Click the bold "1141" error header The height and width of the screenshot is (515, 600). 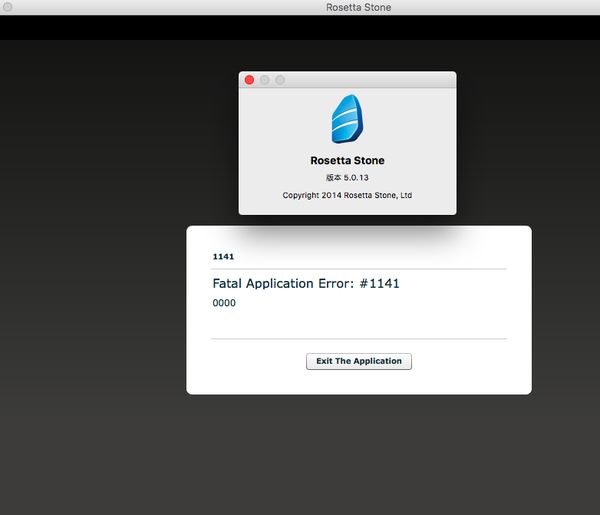(223, 256)
